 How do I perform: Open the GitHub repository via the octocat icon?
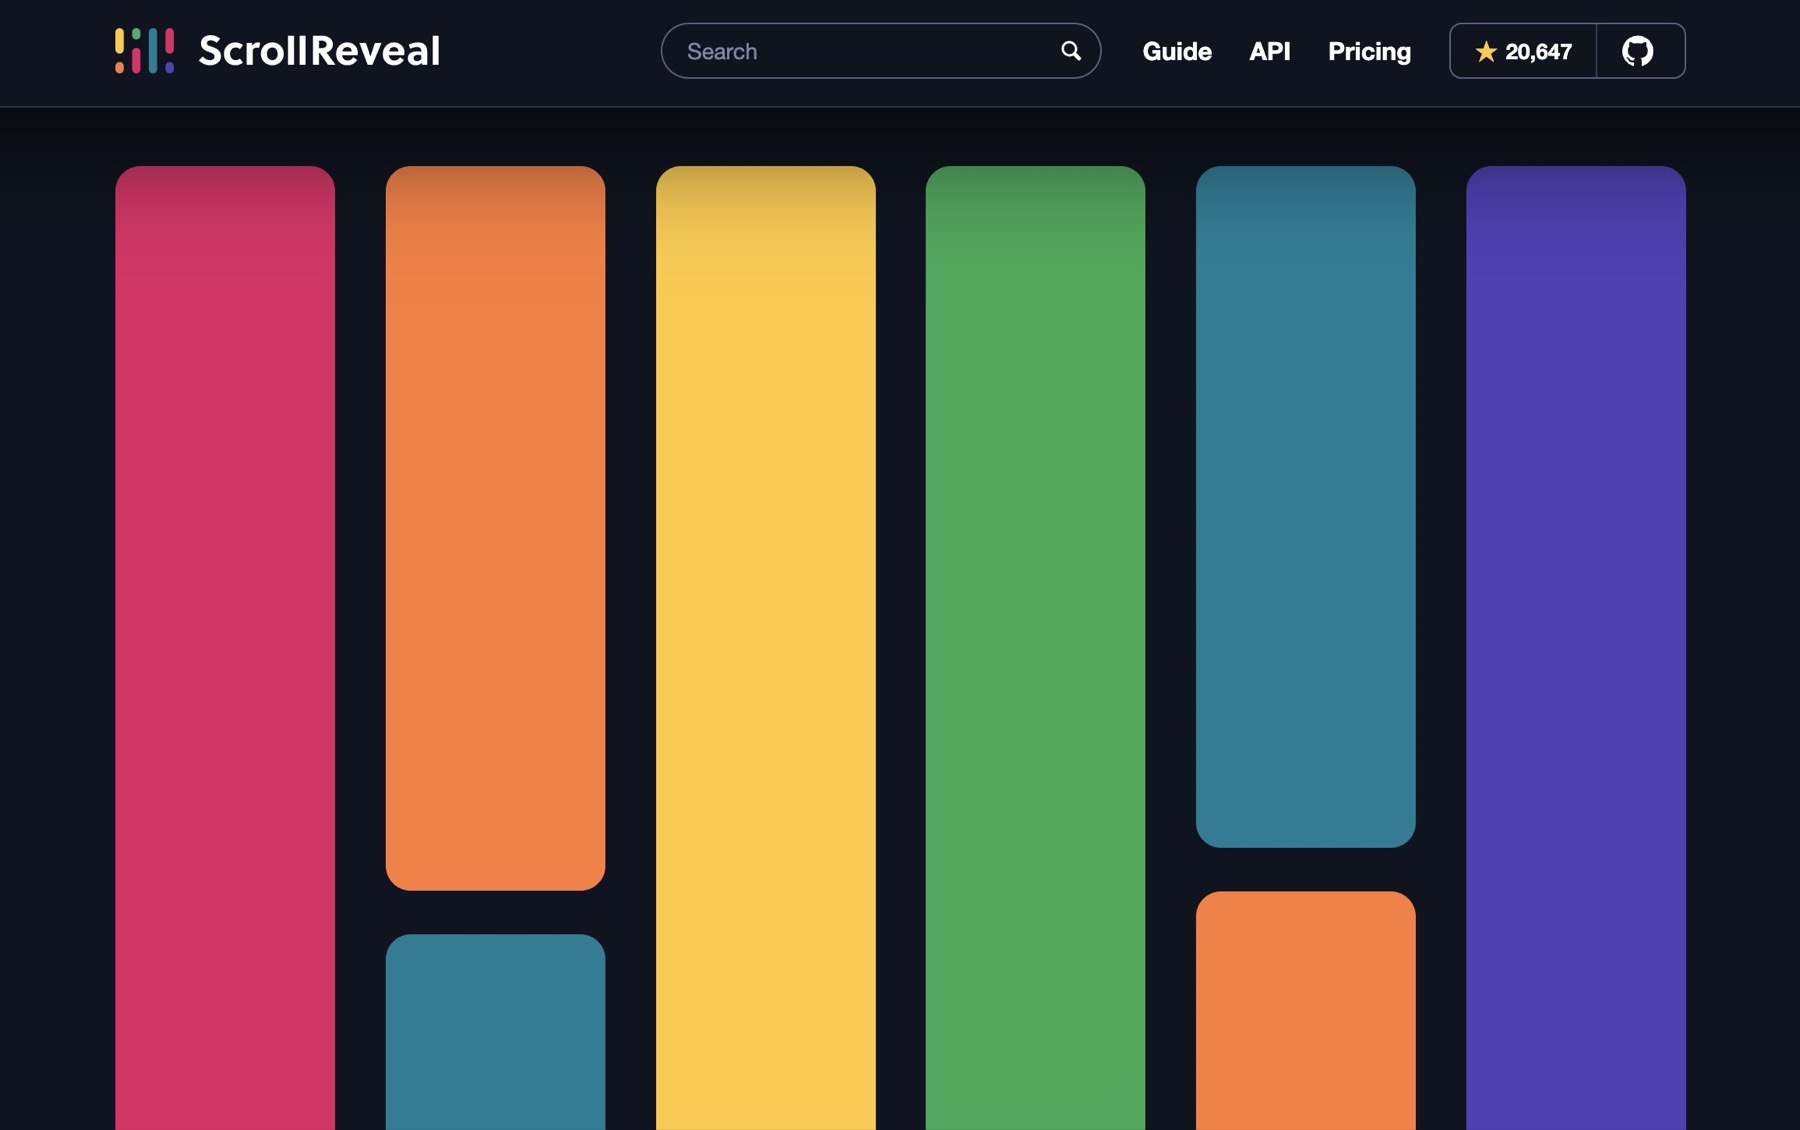pyautogui.click(x=1637, y=51)
